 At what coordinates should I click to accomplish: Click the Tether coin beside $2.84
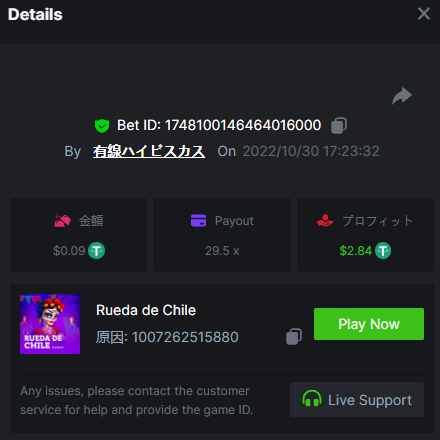tap(383, 251)
